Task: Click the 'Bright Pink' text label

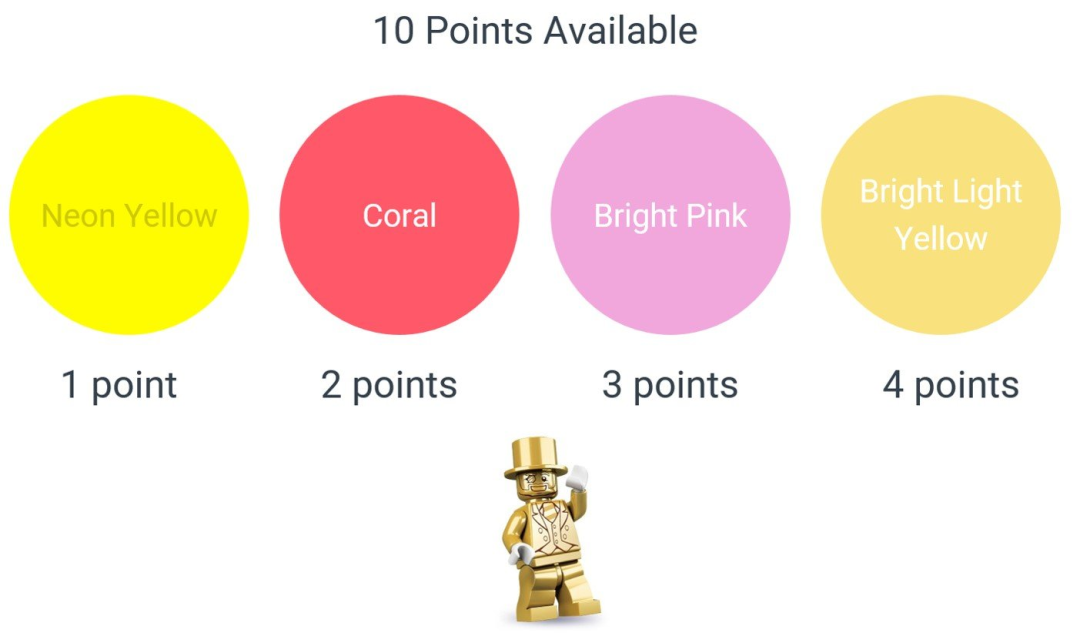Action: [x=670, y=216]
